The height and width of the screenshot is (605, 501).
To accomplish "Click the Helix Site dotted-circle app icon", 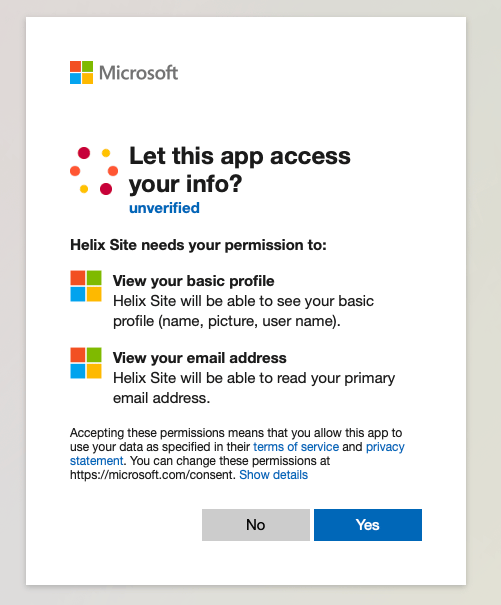I will point(94,171).
